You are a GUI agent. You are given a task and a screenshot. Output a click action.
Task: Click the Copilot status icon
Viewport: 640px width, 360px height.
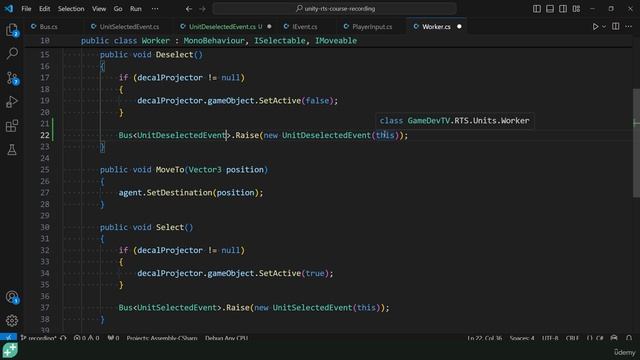(614, 338)
